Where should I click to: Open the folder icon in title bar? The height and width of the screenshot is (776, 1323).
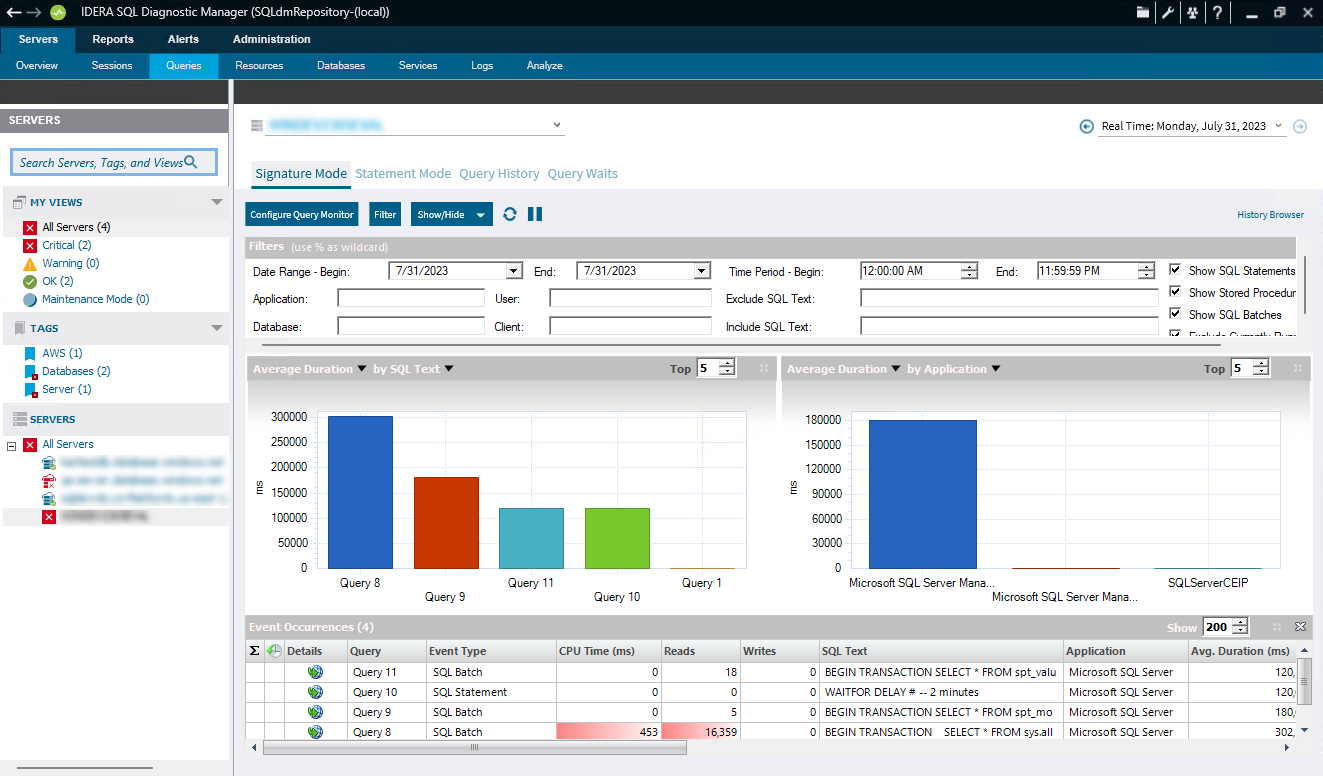click(1143, 13)
